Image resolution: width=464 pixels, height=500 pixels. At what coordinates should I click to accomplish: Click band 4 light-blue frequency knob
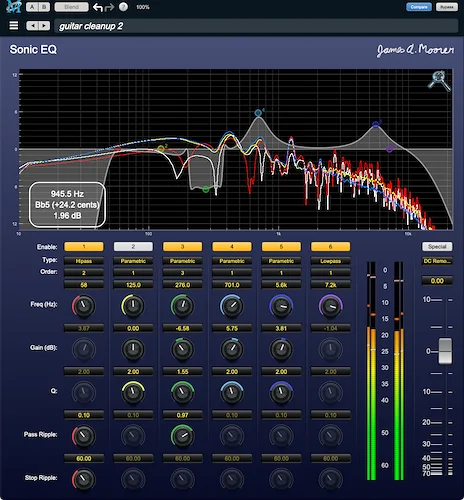[x=232, y=306]
